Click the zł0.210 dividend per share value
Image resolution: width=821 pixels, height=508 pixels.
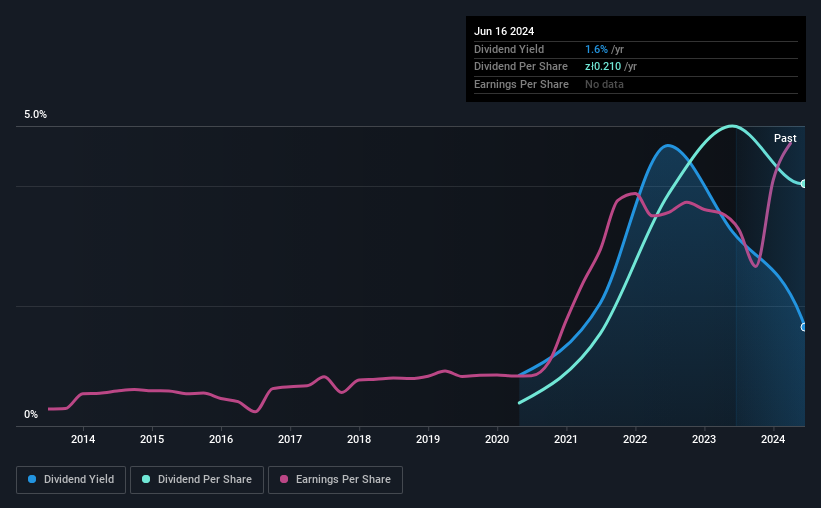click(603, 67)
